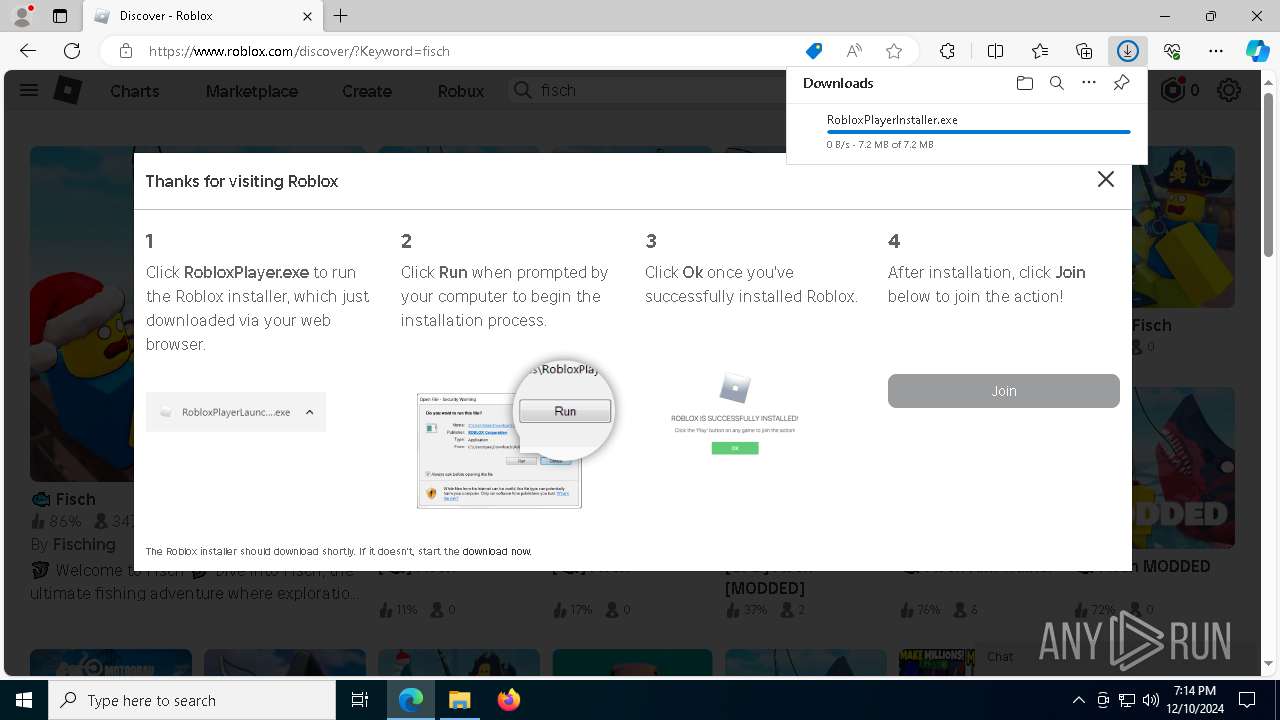Click the browser address bar URL

[x=299, y=51]
